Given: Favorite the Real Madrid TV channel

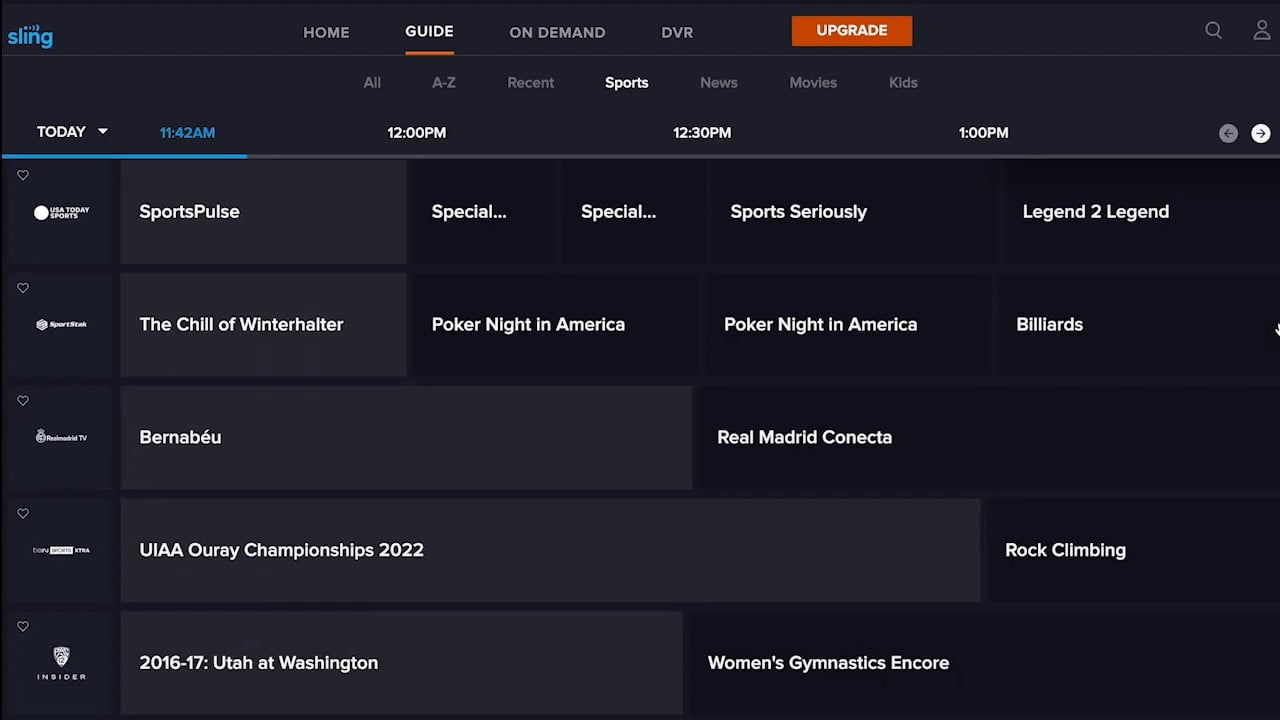Looking at the screenshot, I should pyautogui.click(x=23, y=401).
